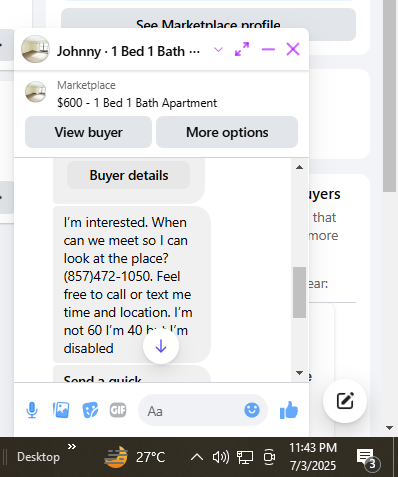Screen dimensions: 398x477
Task: Click the View buyer button
Action: [x=88, y=132]
